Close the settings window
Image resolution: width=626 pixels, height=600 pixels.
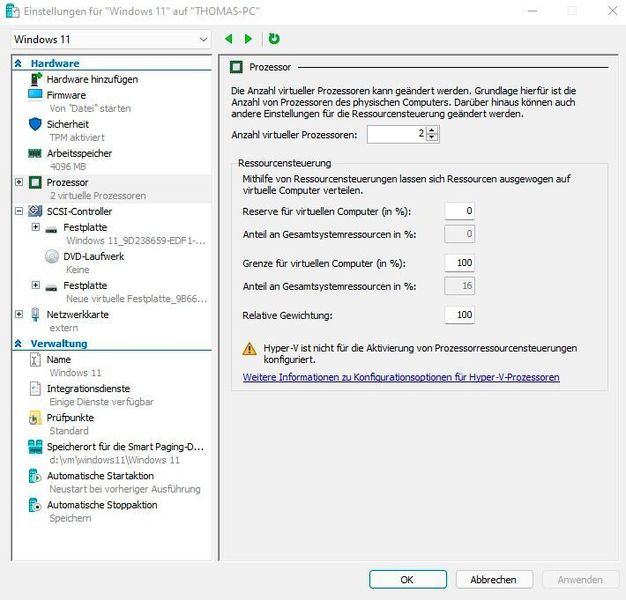coord(612,11)
